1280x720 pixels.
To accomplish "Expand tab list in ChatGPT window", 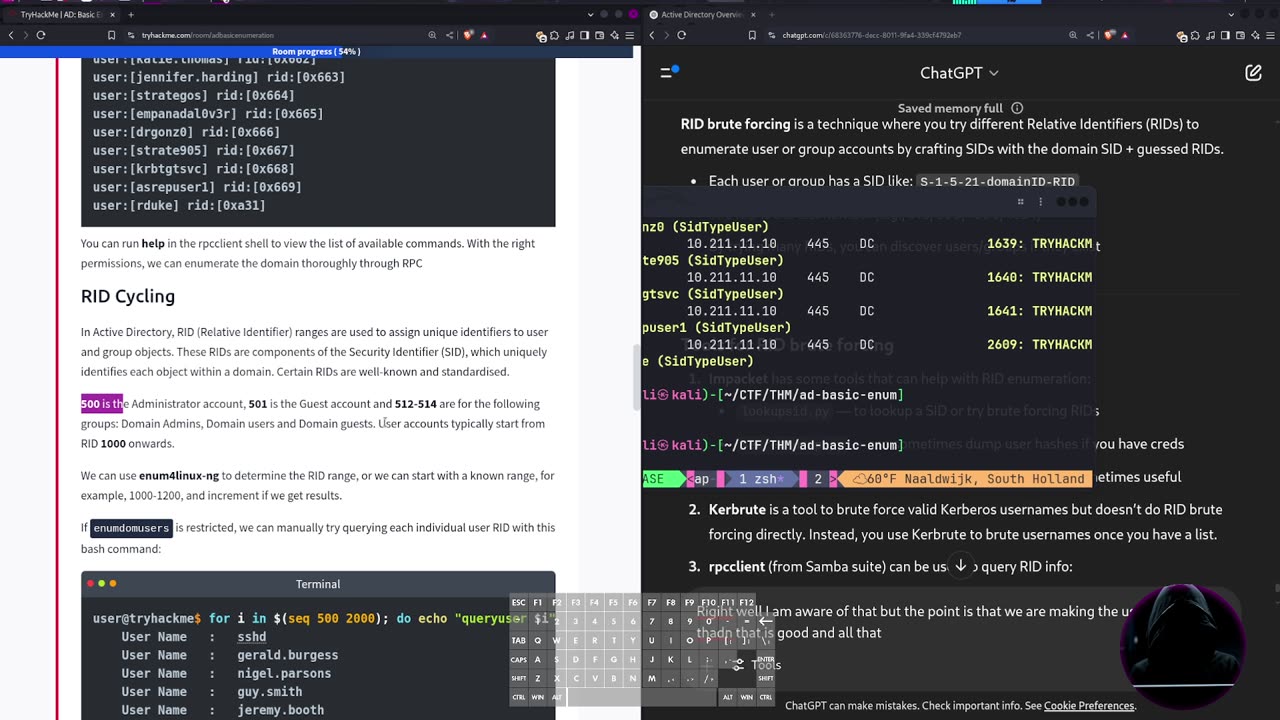I will point(1231,14).
